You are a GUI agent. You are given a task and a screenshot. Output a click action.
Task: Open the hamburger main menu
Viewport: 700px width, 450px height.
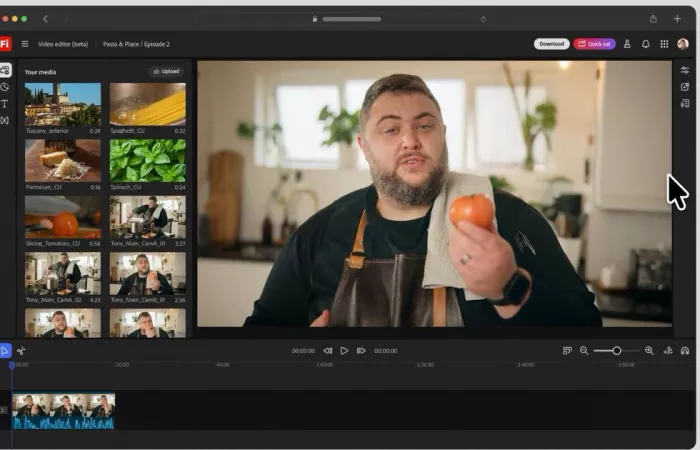[x=25, y=44]
